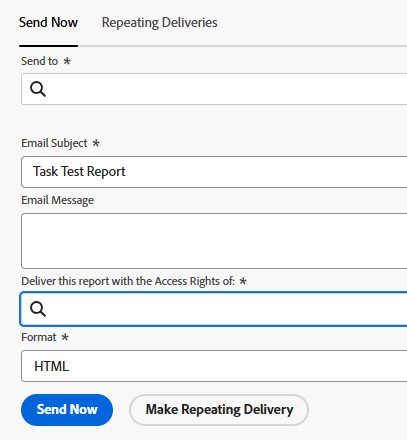
Task: Click the Email Subject label
Action: [x=54, y=143]
